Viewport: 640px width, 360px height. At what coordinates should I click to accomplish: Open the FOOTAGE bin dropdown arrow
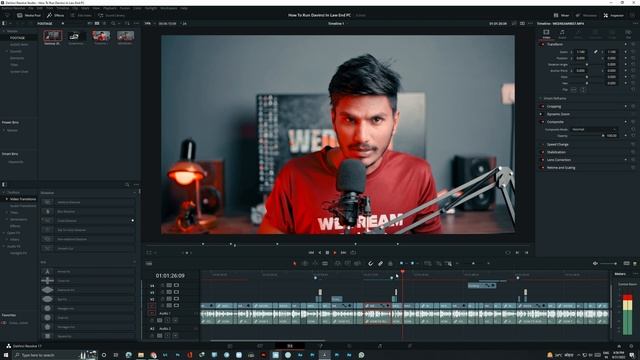[62, 24]
